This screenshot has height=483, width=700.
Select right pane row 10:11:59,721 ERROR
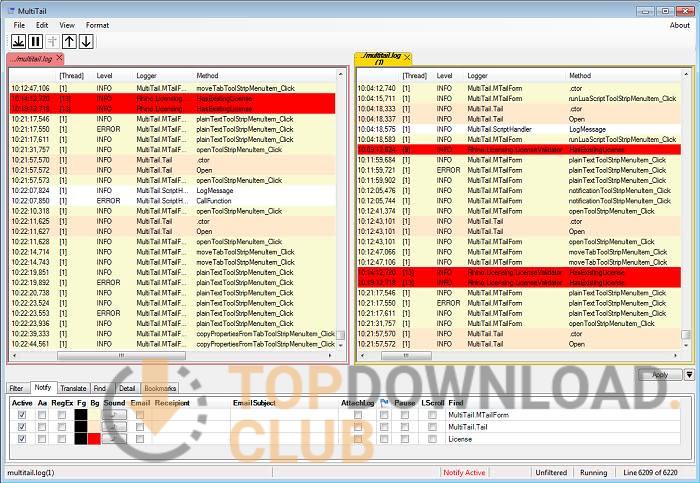pyautogui.click(x=519, y=170)
